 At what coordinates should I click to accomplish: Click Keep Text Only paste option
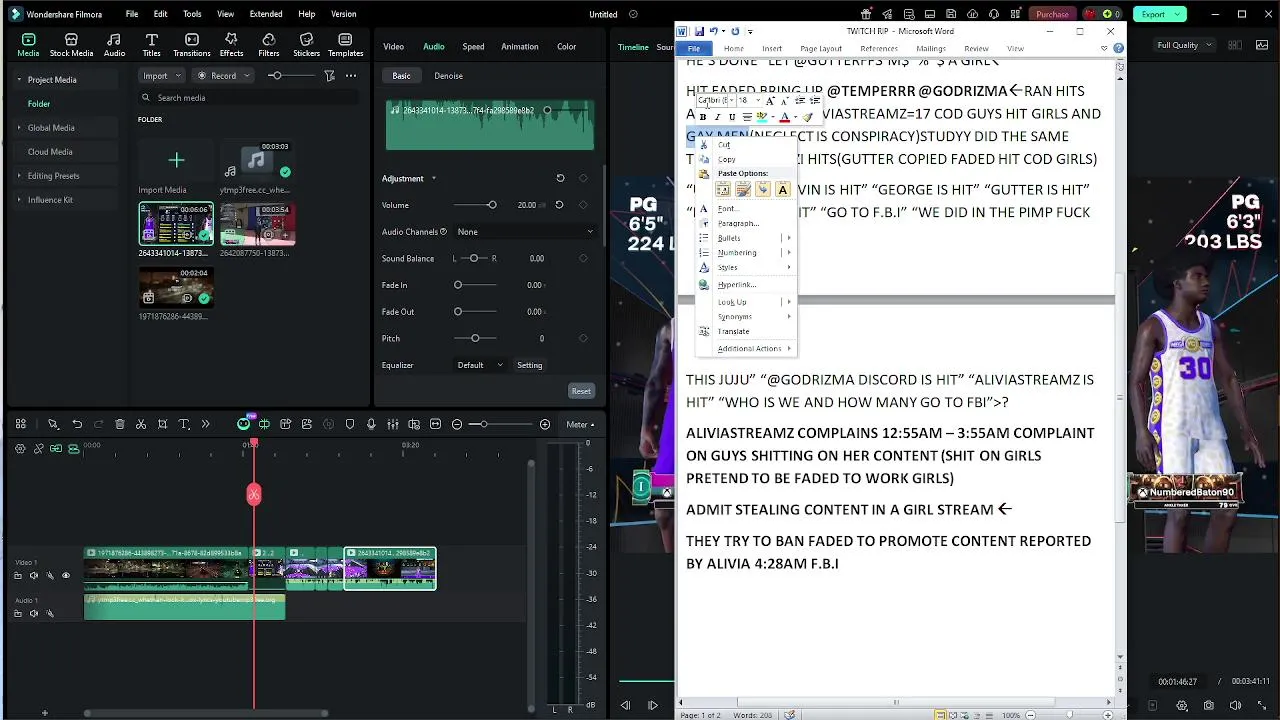tap(782, 189)
